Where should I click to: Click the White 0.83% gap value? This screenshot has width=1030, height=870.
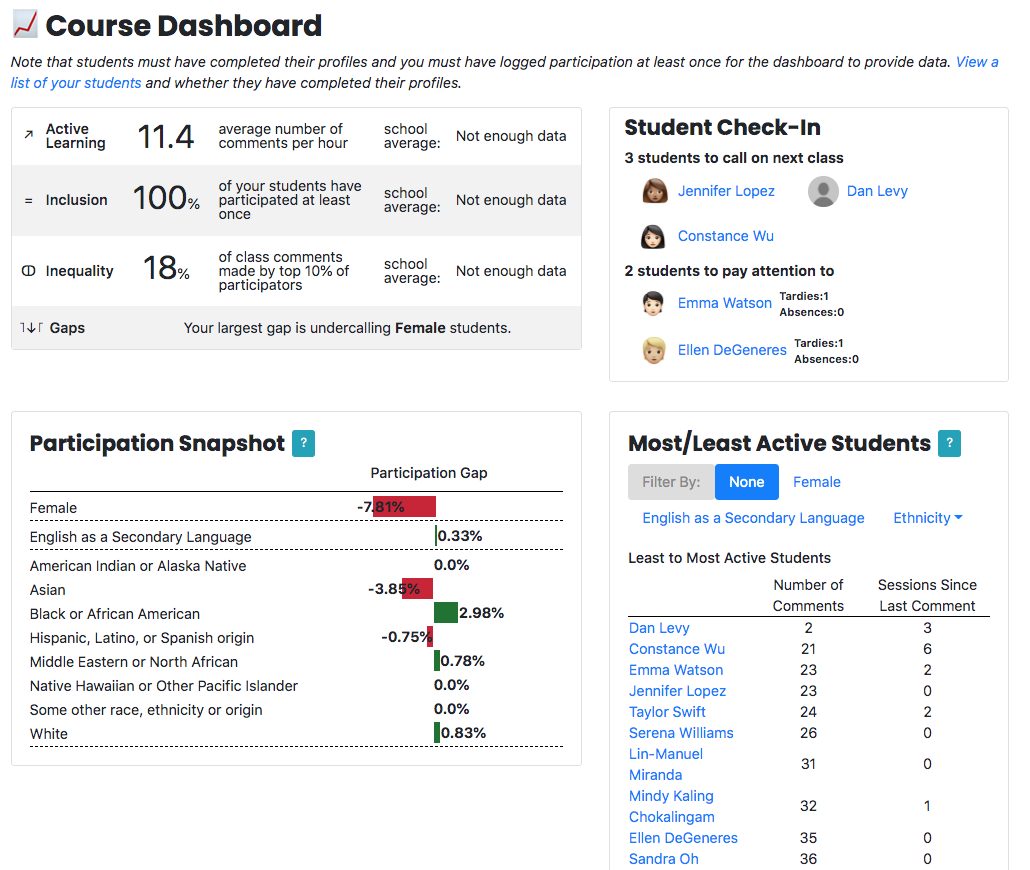[x=463, y=733]
